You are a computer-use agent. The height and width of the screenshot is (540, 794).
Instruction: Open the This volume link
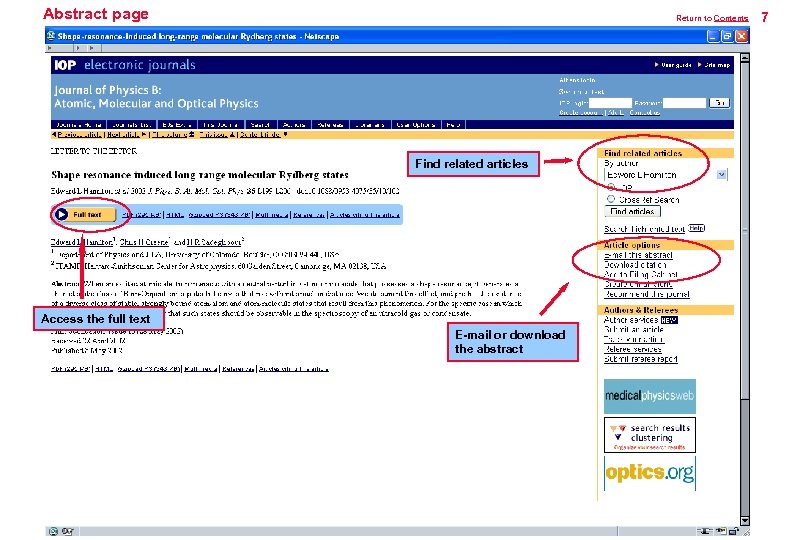(x=170, y=135)
